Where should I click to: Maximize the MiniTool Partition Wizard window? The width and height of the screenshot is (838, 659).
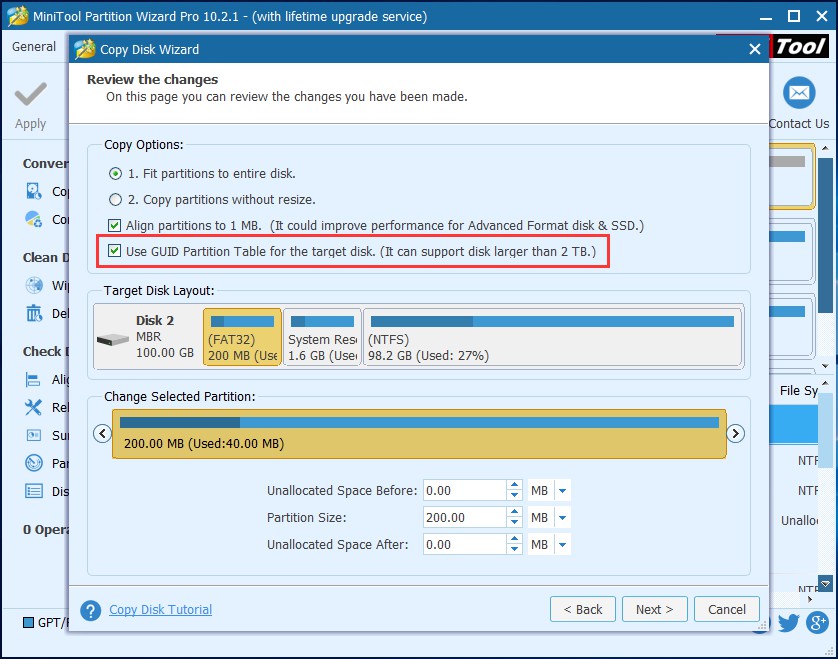click(x=794, y=17)
